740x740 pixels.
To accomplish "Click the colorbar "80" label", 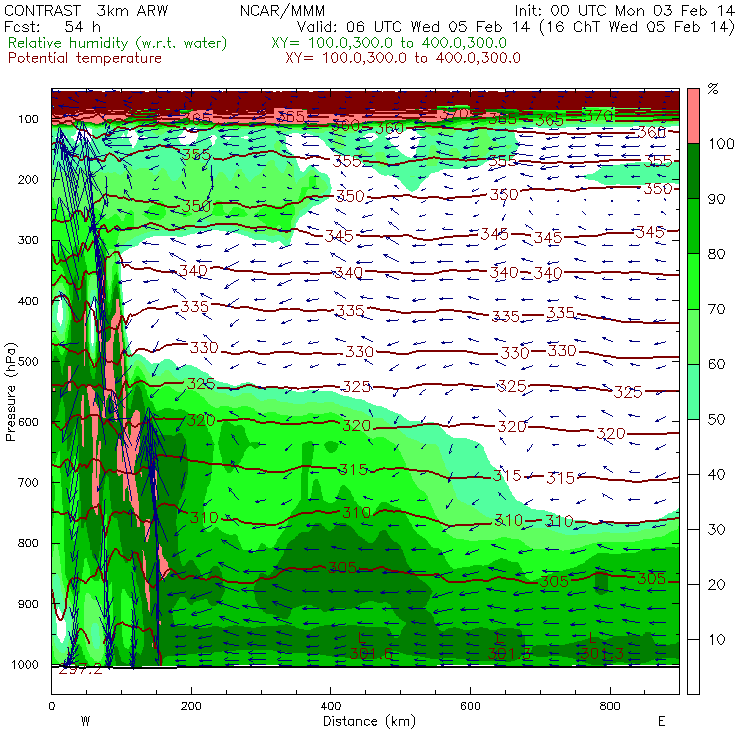I will (717, 254).
